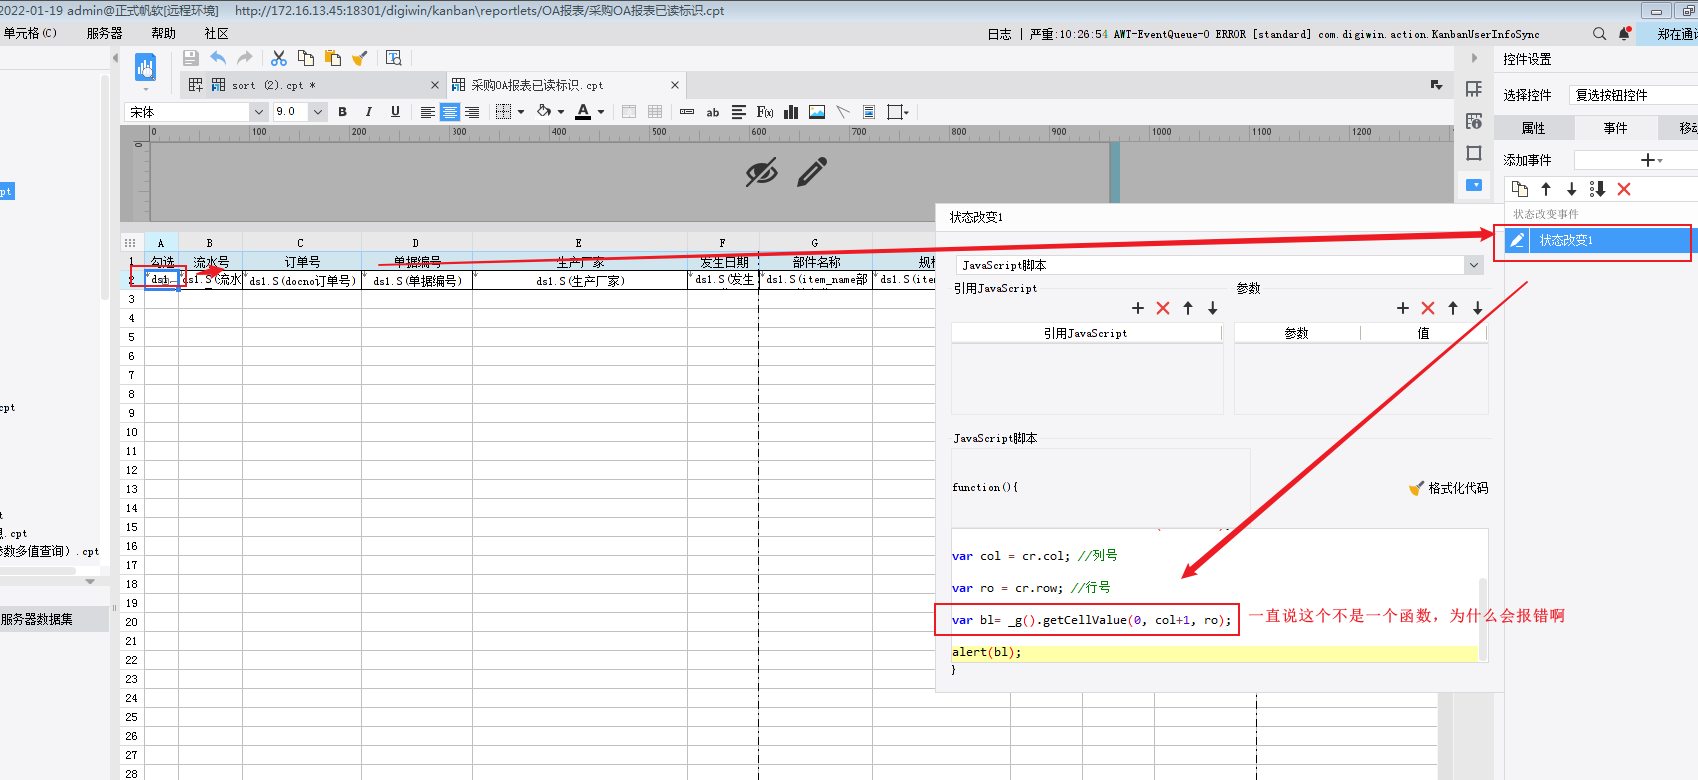Click the search magnifier icon at top right
The width and height of the screenshot is (1698, 780).
click(x=1599, y=33)
